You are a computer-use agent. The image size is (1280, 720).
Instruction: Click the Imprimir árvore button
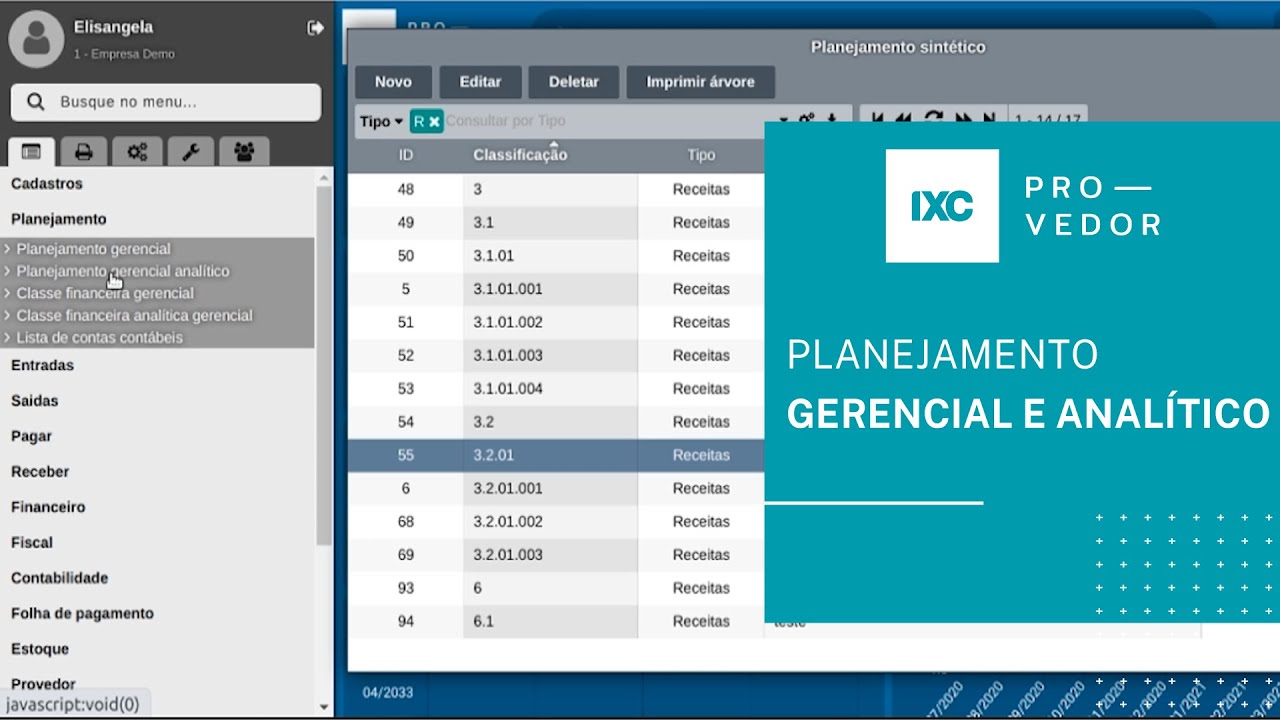[x=701, y=82]
